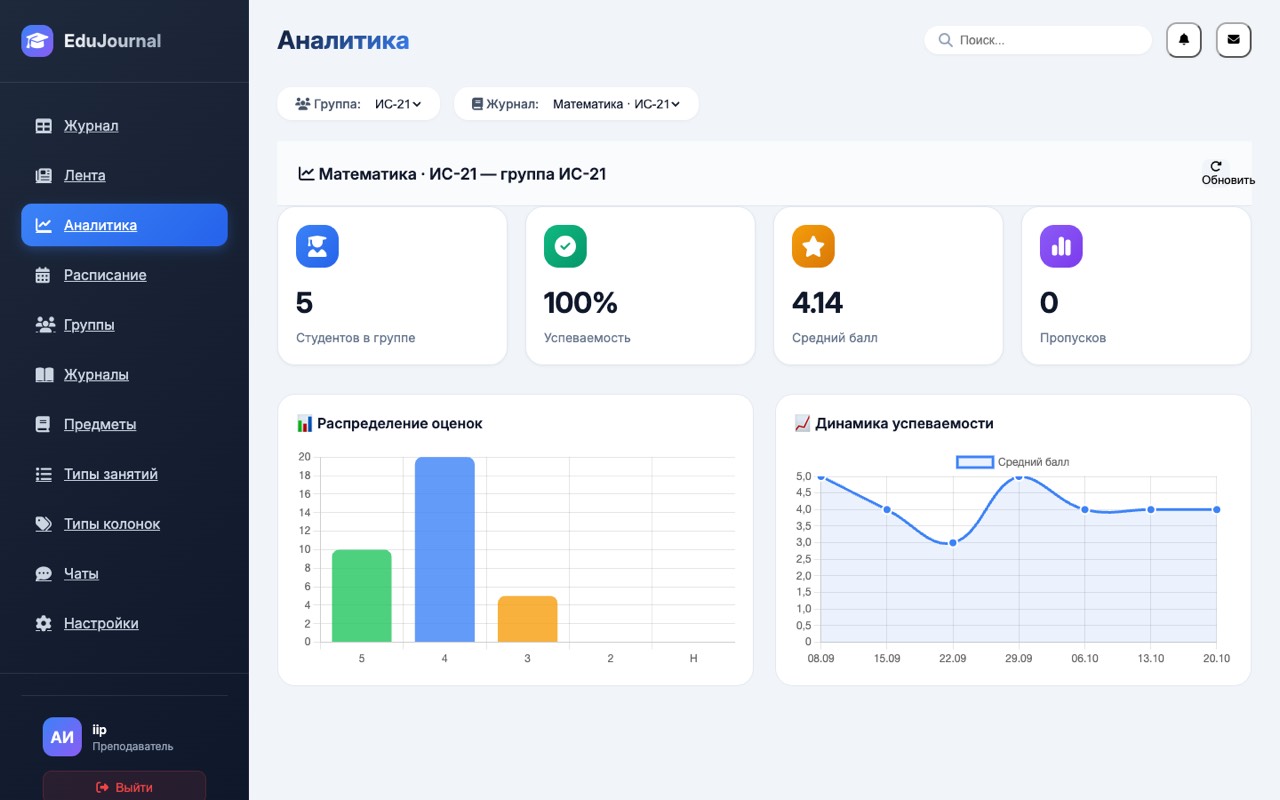Screen dimensions: 1280x800
Task: Select the Аналитика menu item
Action: coord(124,225)
